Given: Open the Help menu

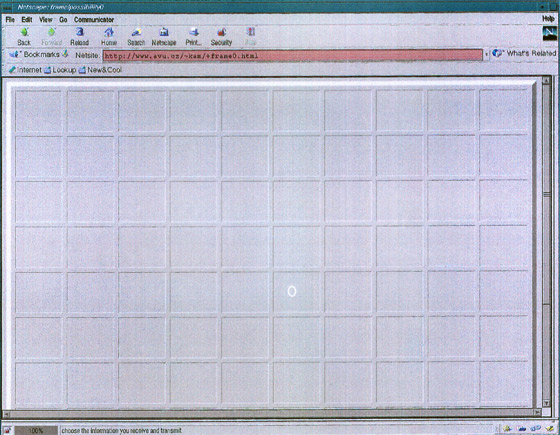Looking at the screenshot, I should [548, 19].
